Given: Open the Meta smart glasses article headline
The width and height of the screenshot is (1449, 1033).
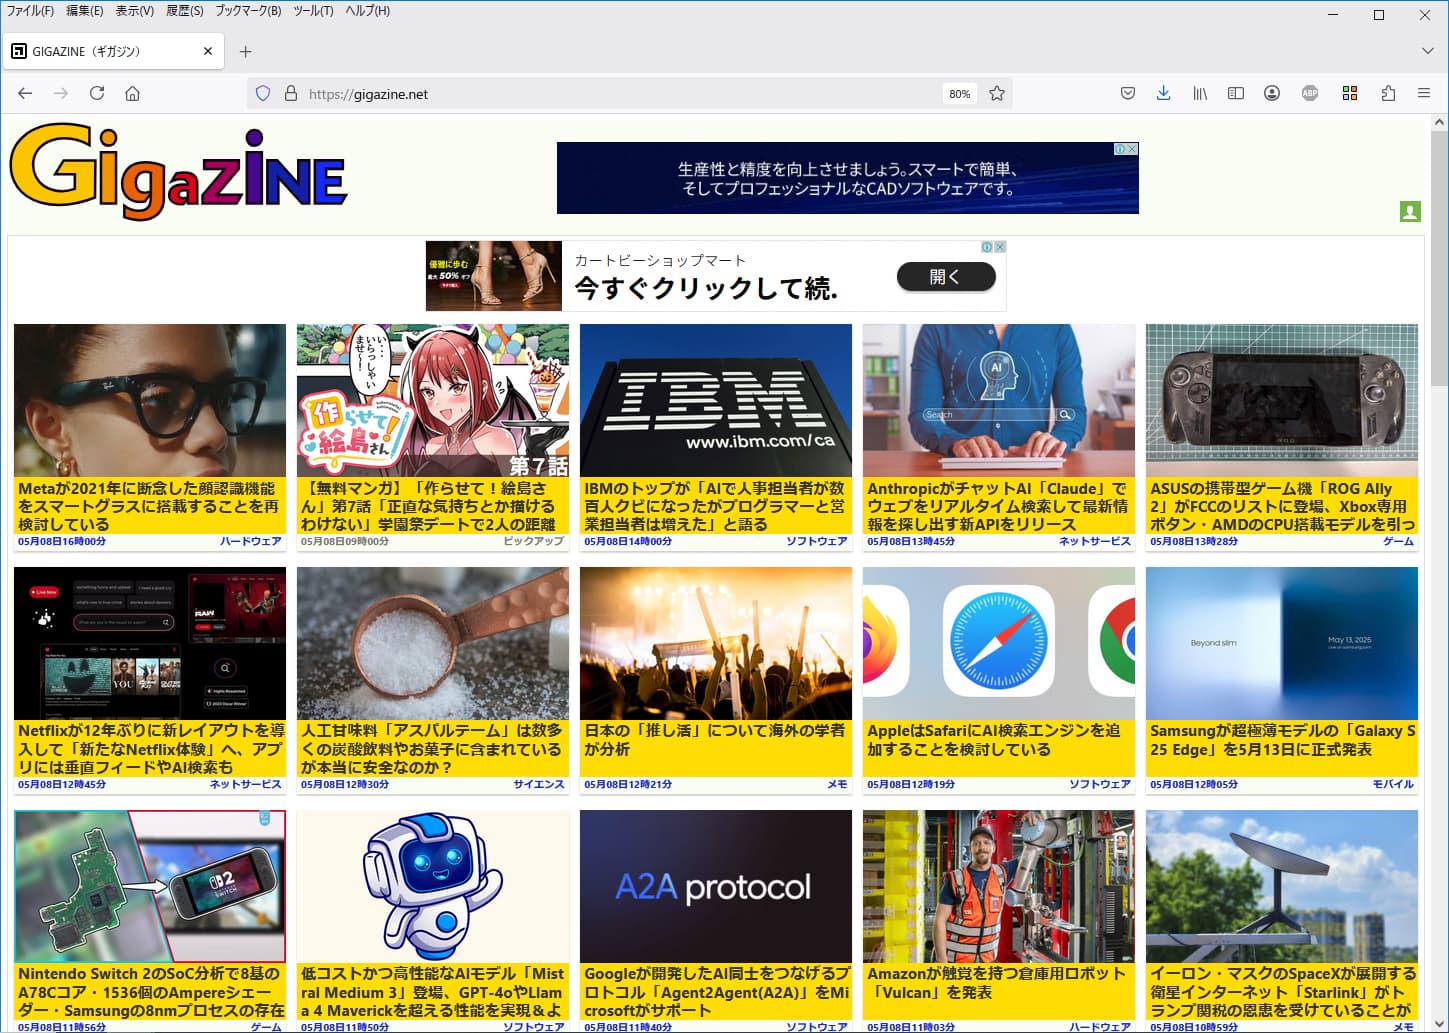Looking at the screenshot, I should (148, 506).
